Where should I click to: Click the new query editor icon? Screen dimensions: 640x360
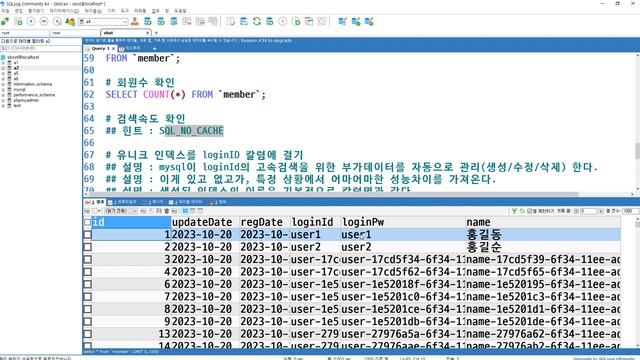[x=18, y=22]
